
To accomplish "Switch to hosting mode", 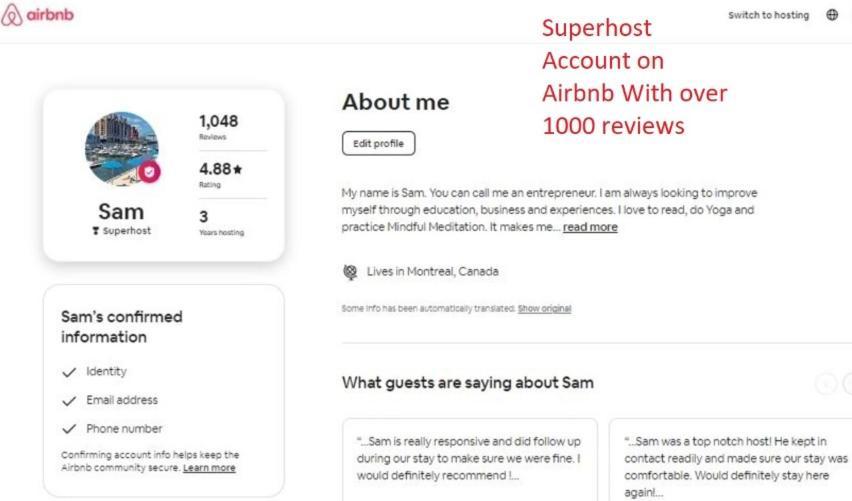I will click(x=768, y=15).
